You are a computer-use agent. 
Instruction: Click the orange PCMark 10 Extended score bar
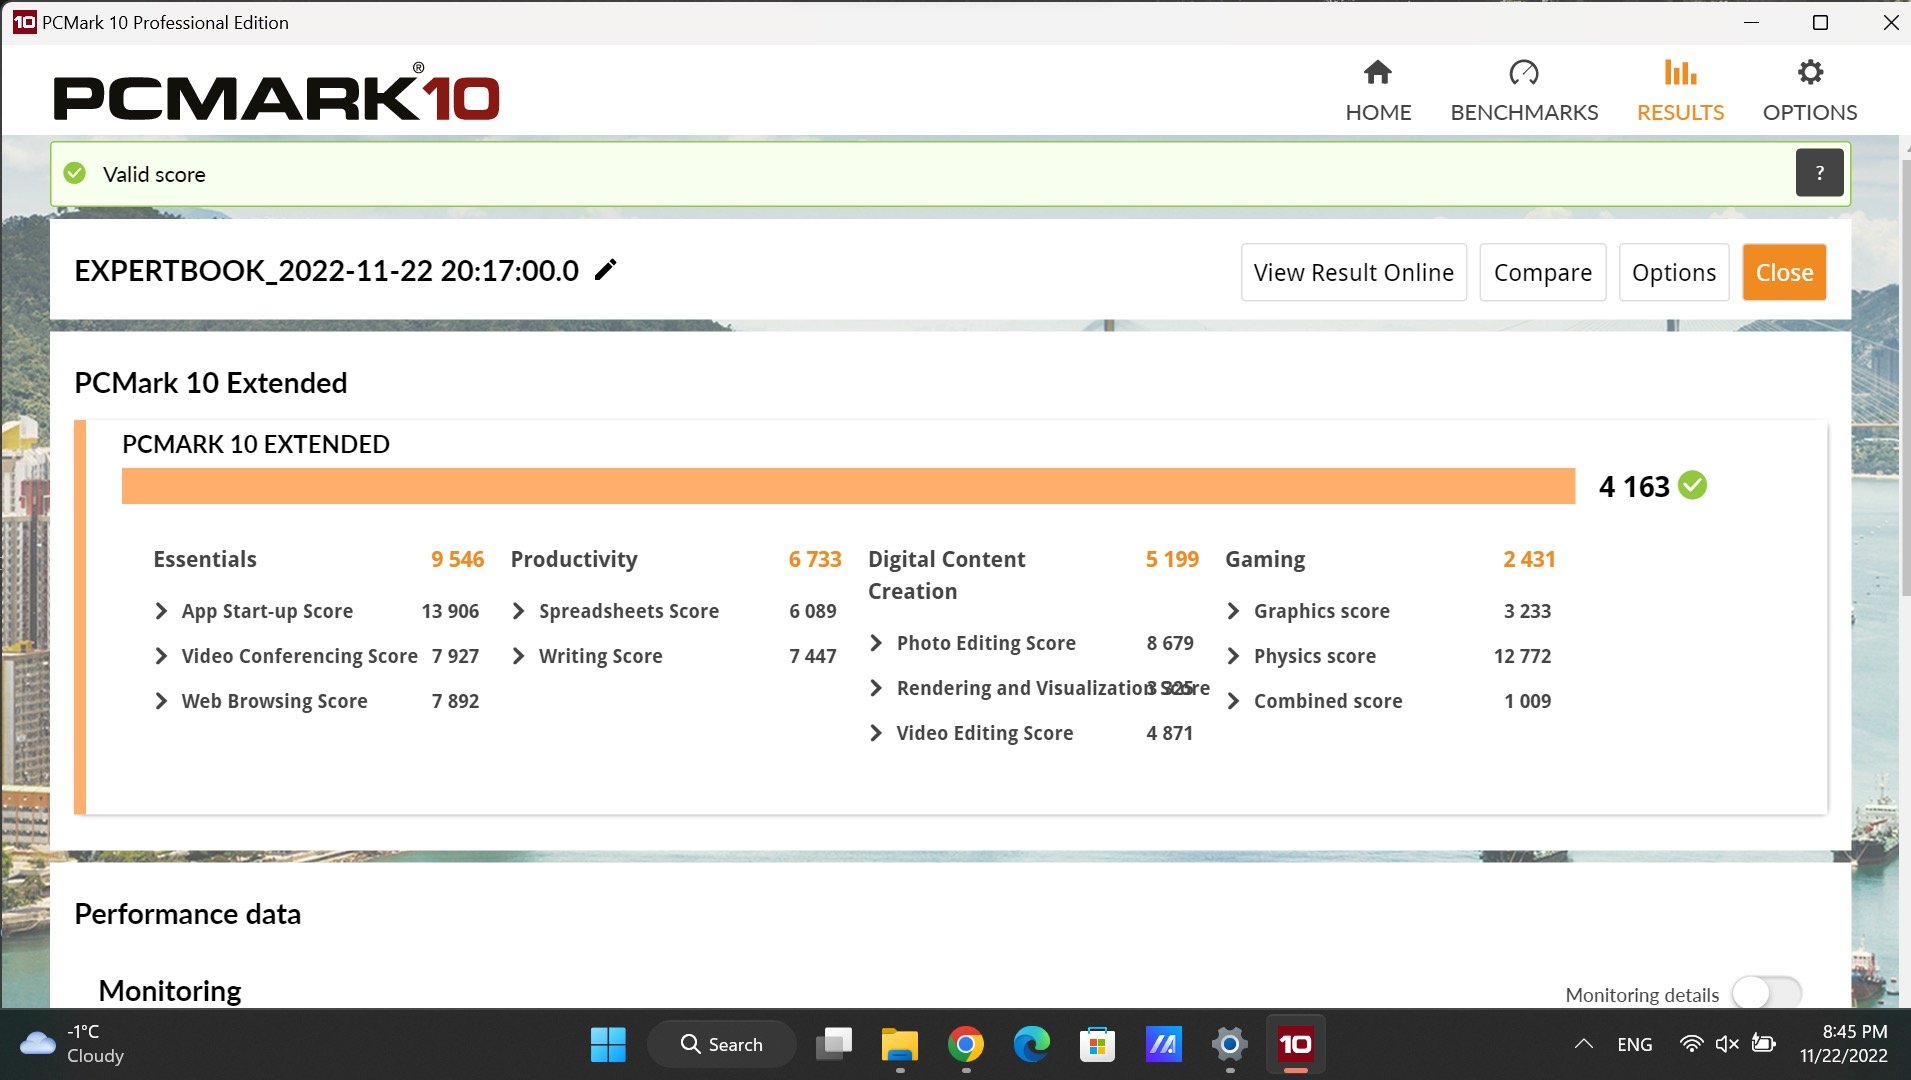pyautogui.click(x=848, y=486)
